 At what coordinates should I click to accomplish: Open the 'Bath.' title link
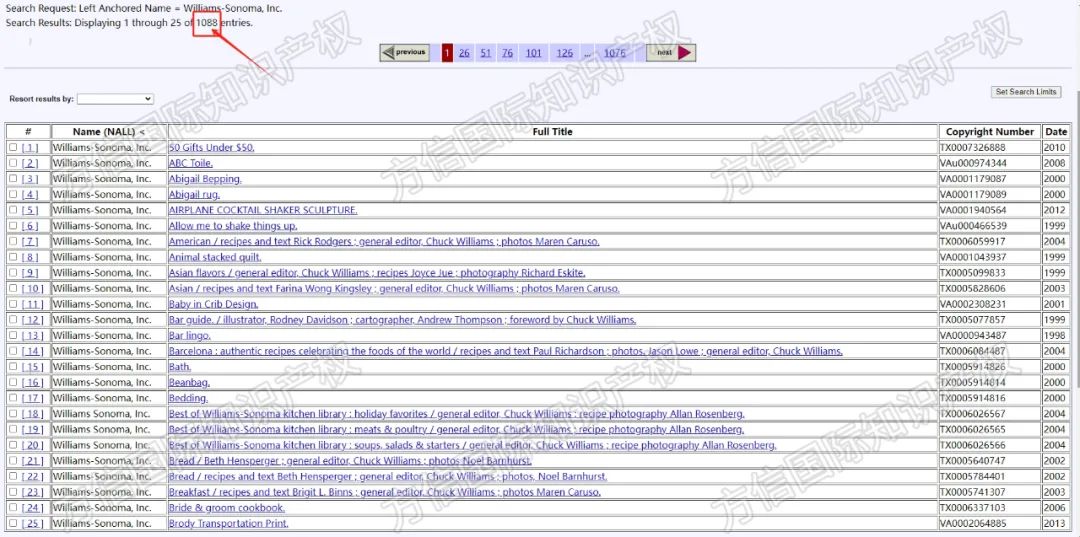180,367
